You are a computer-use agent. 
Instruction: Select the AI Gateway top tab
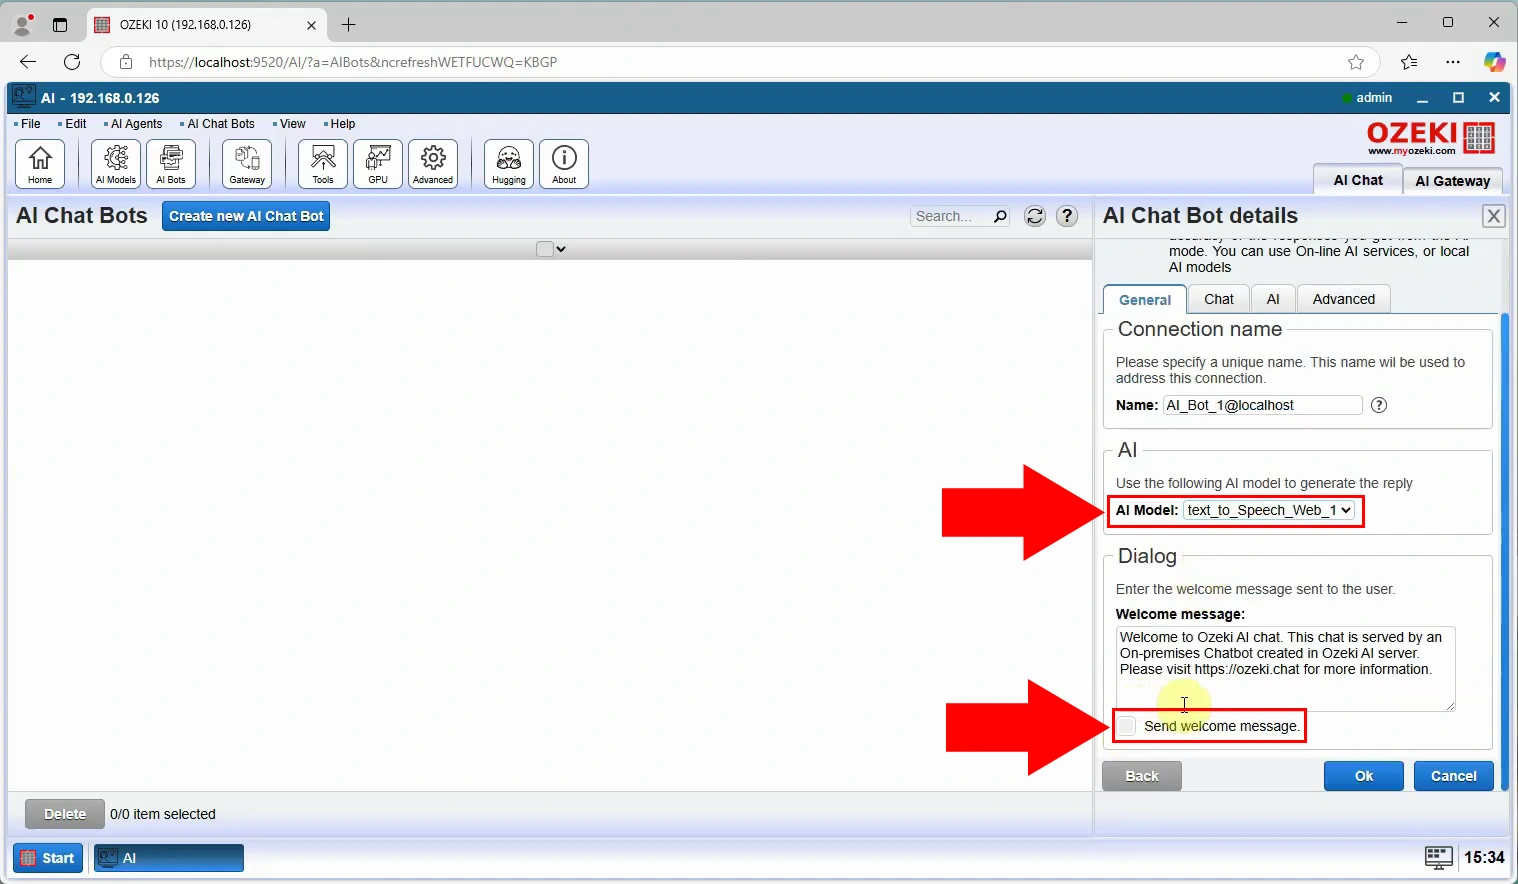(x=1453, y=181)
